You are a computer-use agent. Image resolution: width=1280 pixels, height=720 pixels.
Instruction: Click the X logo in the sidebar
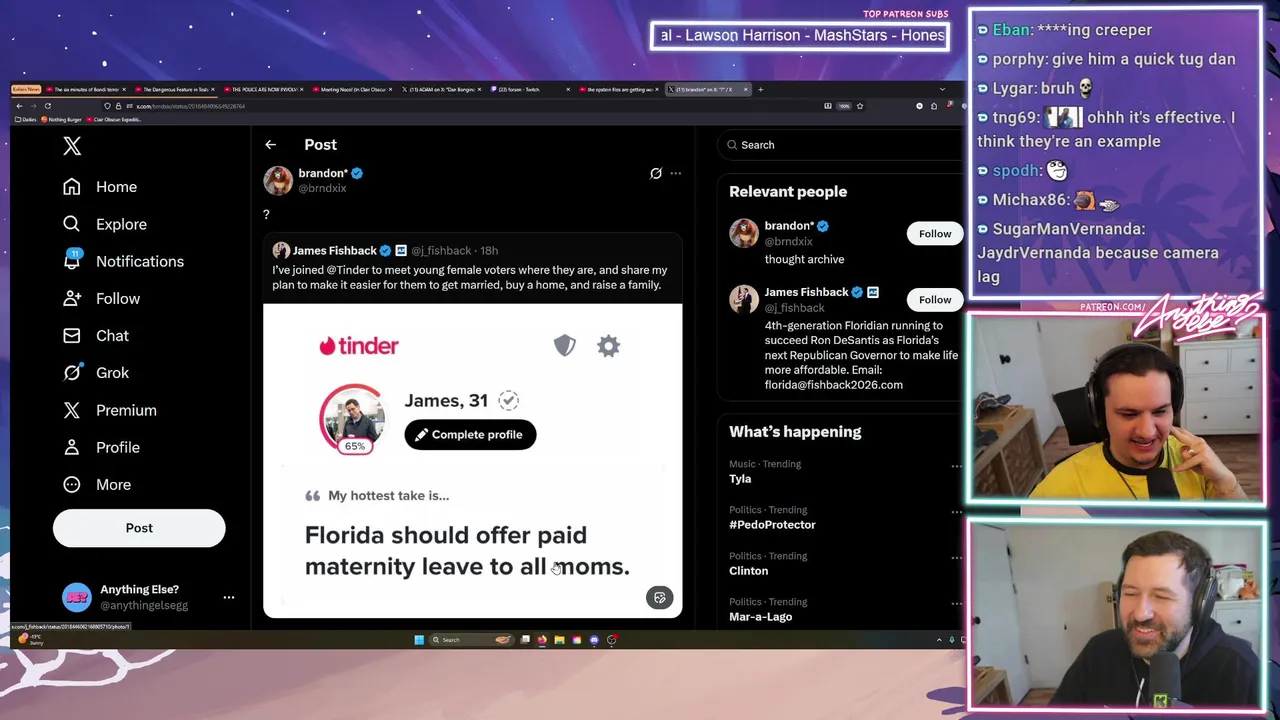(72, 146)
